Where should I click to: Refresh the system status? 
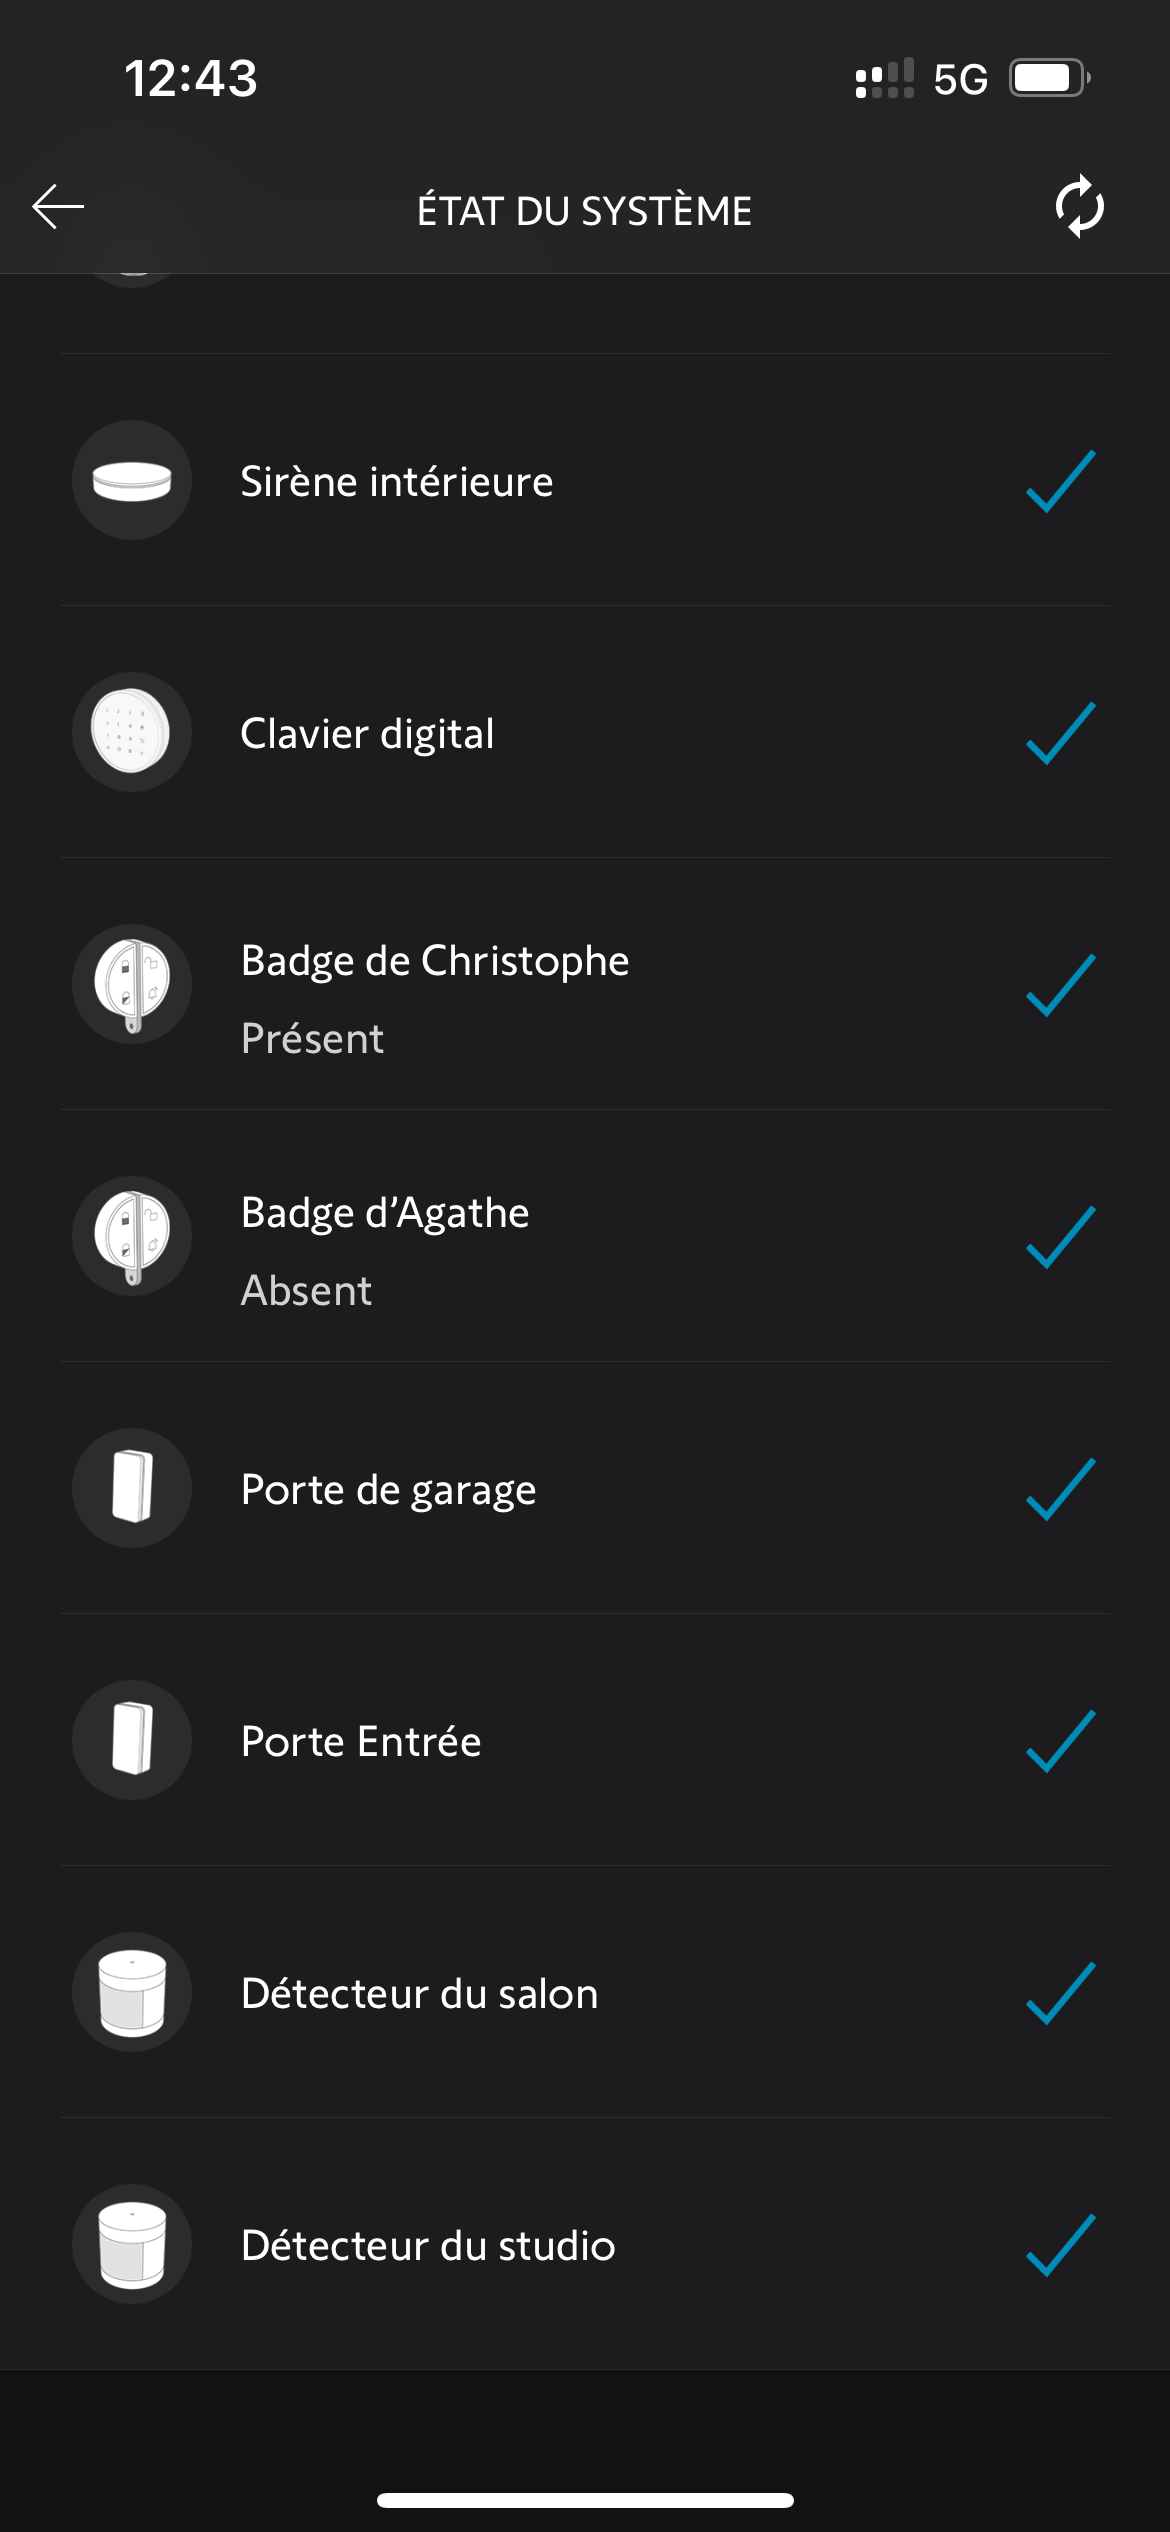tap(1079, 208)
